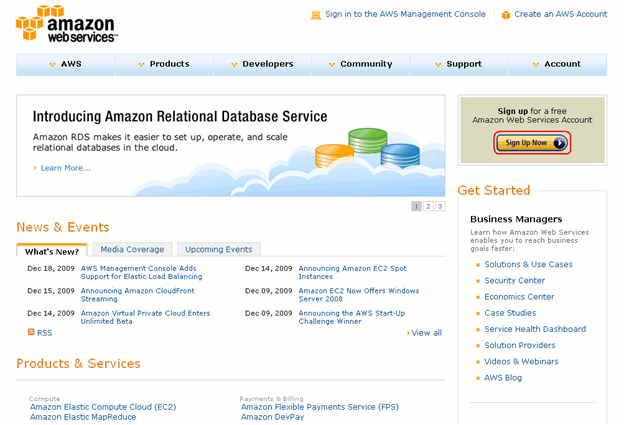Open Solution Providers link
The width and height of the screenshot is (625, 425).
[520, 345]
